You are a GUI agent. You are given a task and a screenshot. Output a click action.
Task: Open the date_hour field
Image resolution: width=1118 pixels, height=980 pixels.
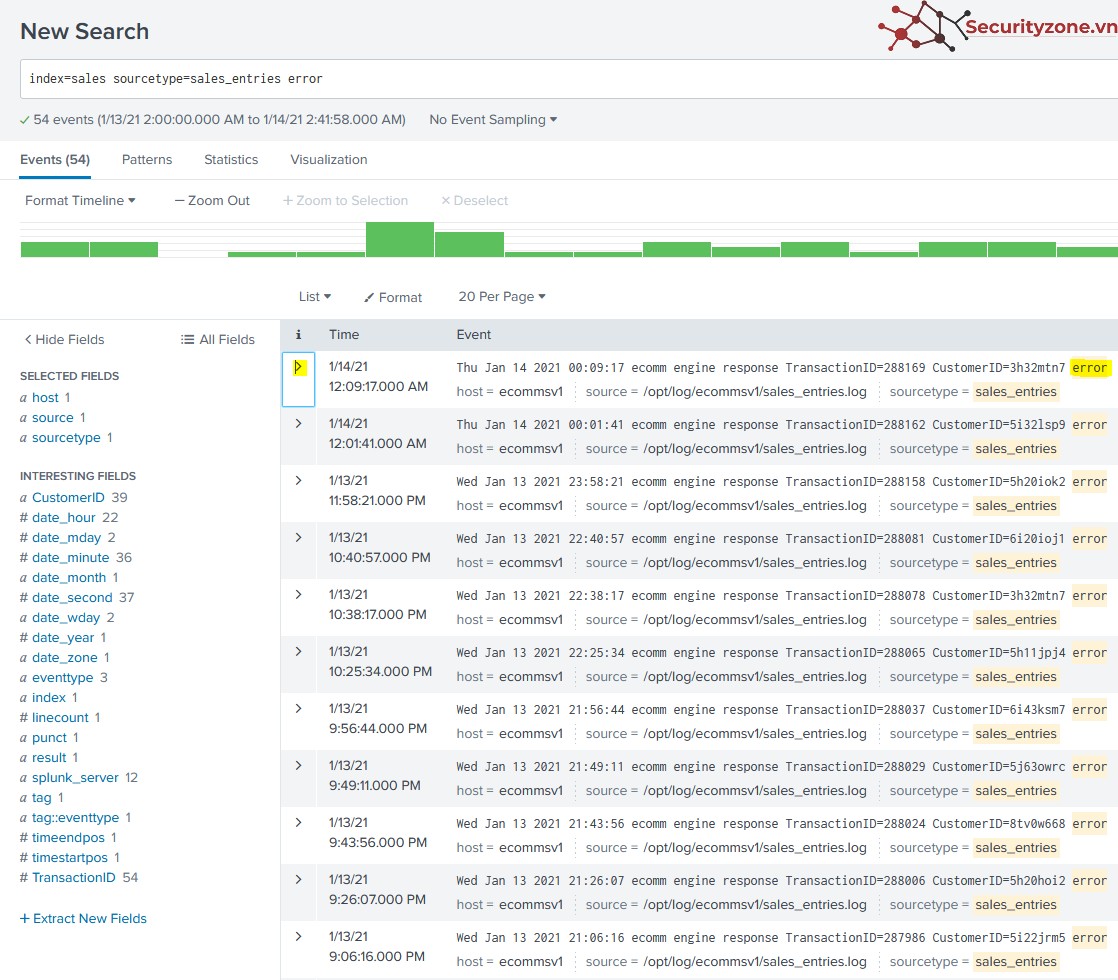point(63,518)
